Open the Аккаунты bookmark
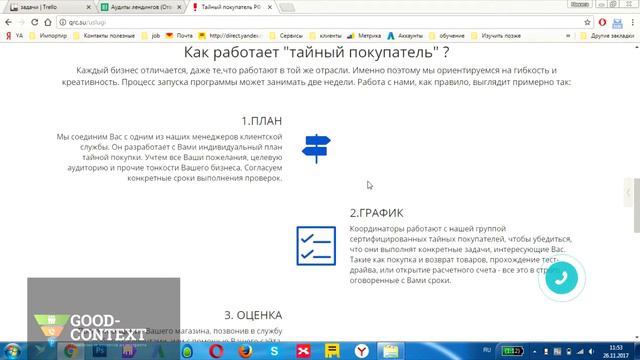640x360 pixels. [405, 36]
